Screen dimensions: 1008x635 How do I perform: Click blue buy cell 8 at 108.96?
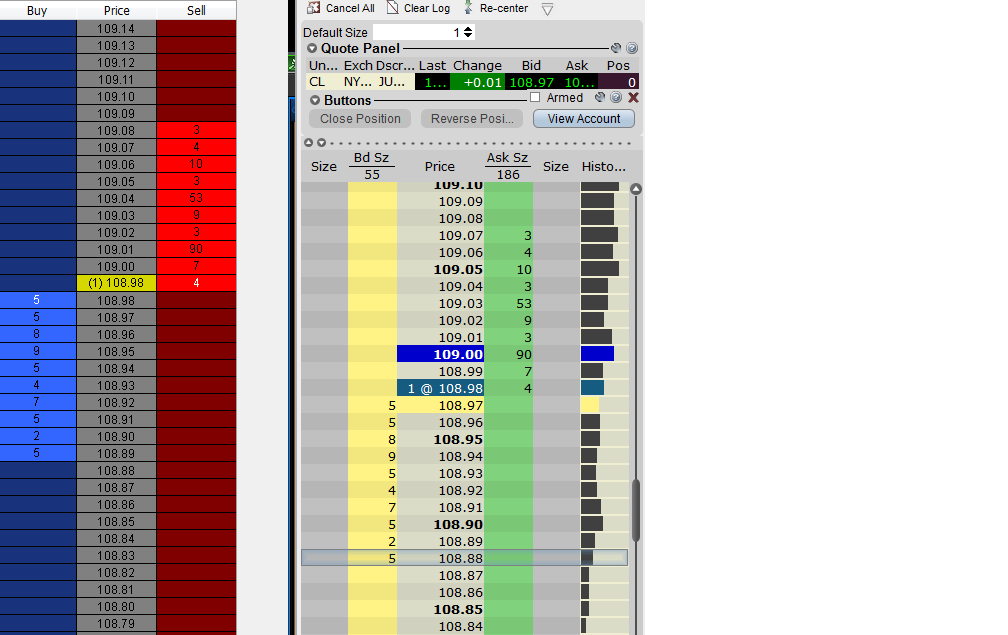click(37, 334)
